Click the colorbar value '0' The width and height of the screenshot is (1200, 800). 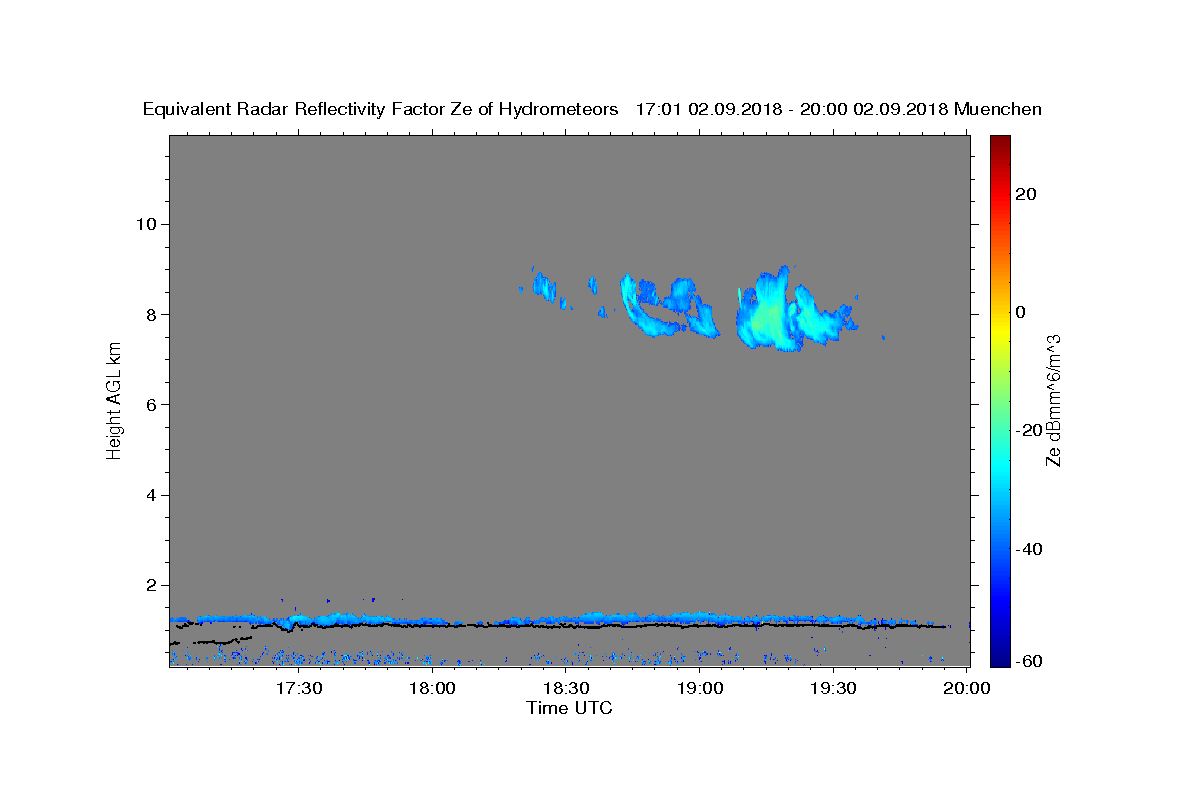1020,312
